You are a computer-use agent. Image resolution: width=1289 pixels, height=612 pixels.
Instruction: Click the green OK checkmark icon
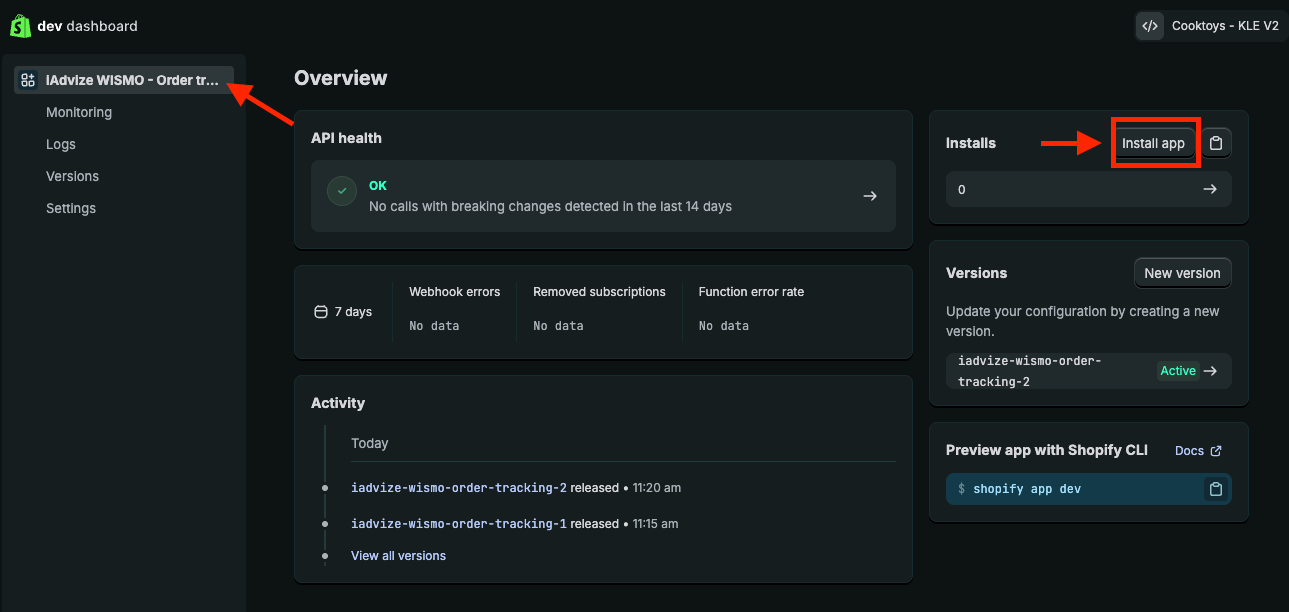tap(343, 190)
